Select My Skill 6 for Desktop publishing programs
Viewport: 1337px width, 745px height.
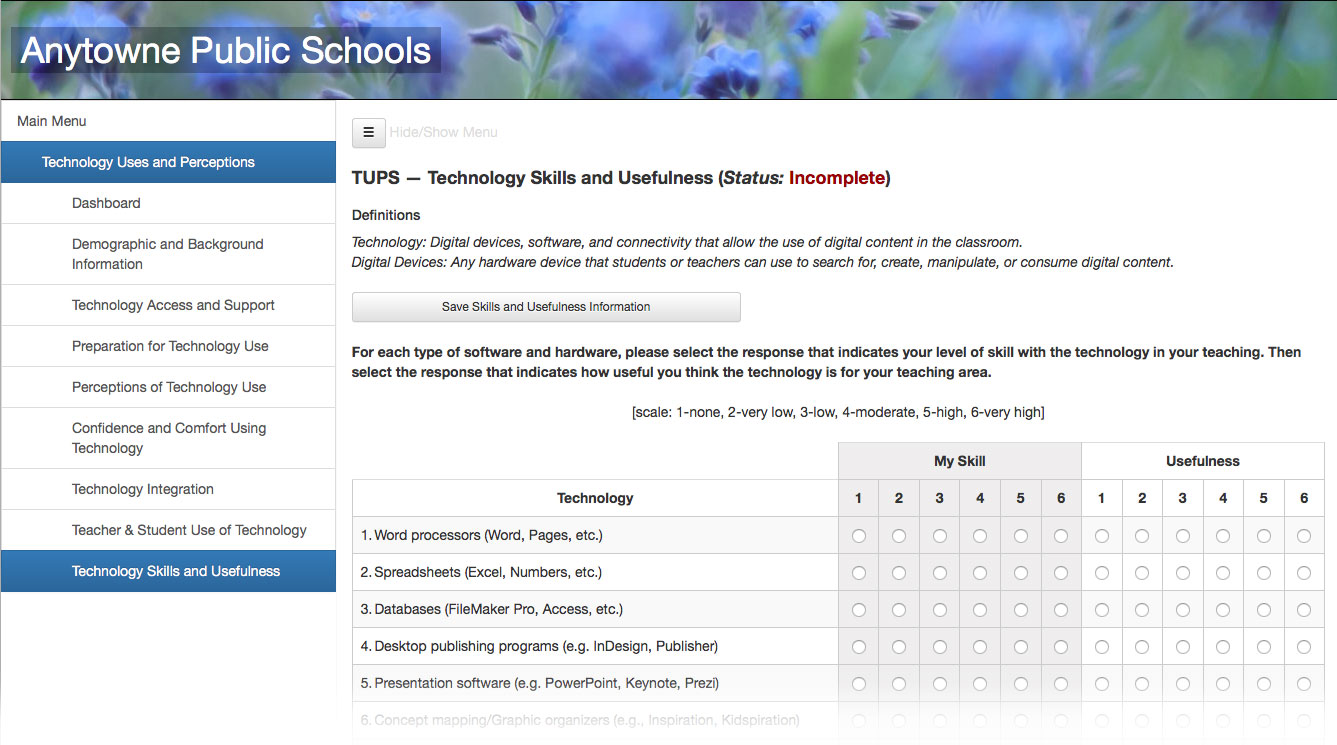pos(1061,647)
